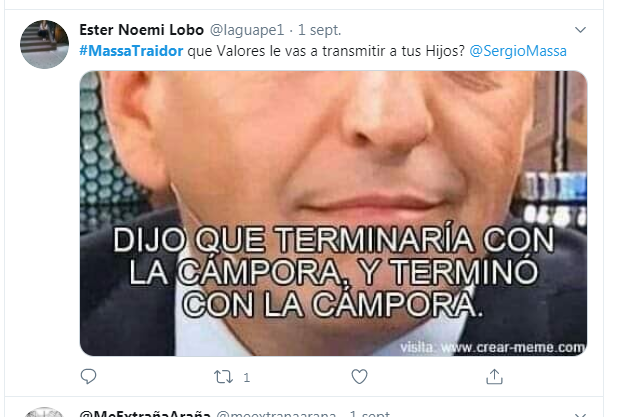627x417 pixels.
Task: Open the share tweet upload icon
Action: [494, 376]
